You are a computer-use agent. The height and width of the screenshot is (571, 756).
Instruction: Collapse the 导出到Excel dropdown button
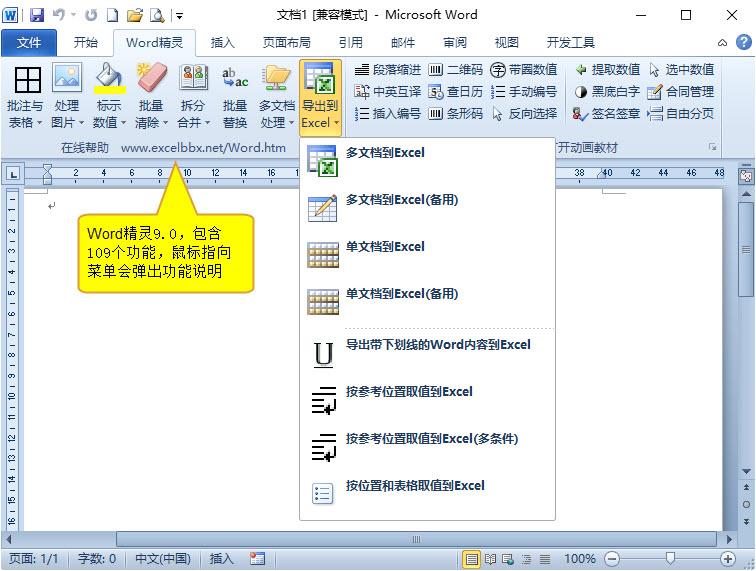(320, 97)
